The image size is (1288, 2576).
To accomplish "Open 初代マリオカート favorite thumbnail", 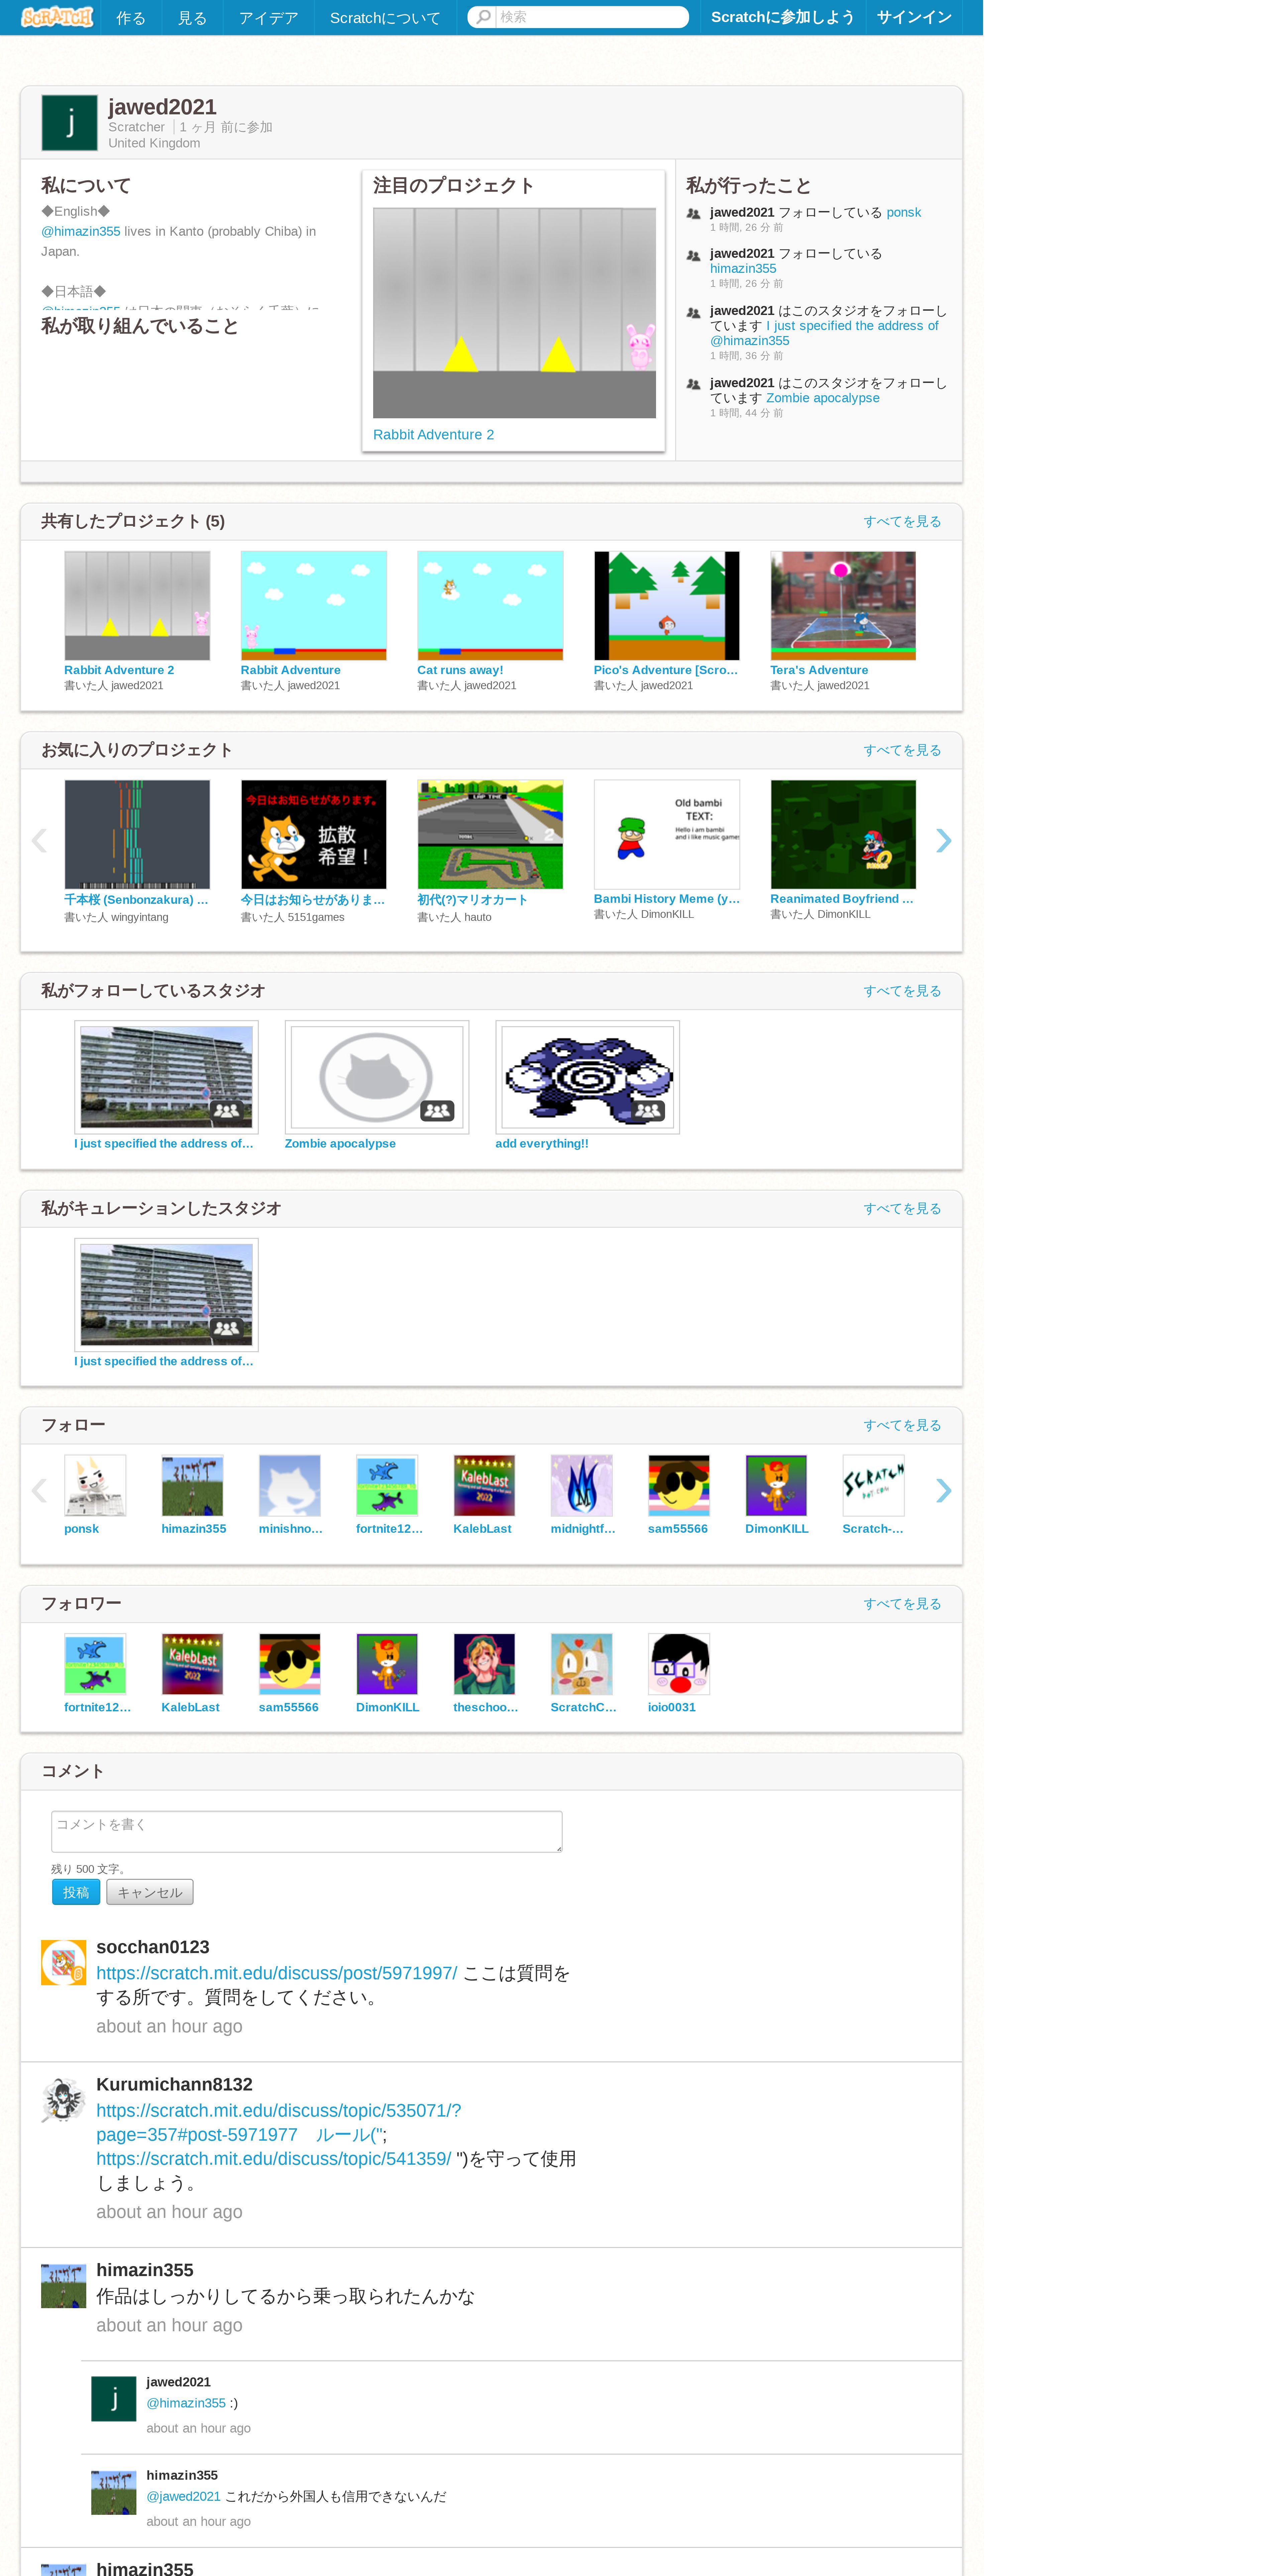I will 490,834.
